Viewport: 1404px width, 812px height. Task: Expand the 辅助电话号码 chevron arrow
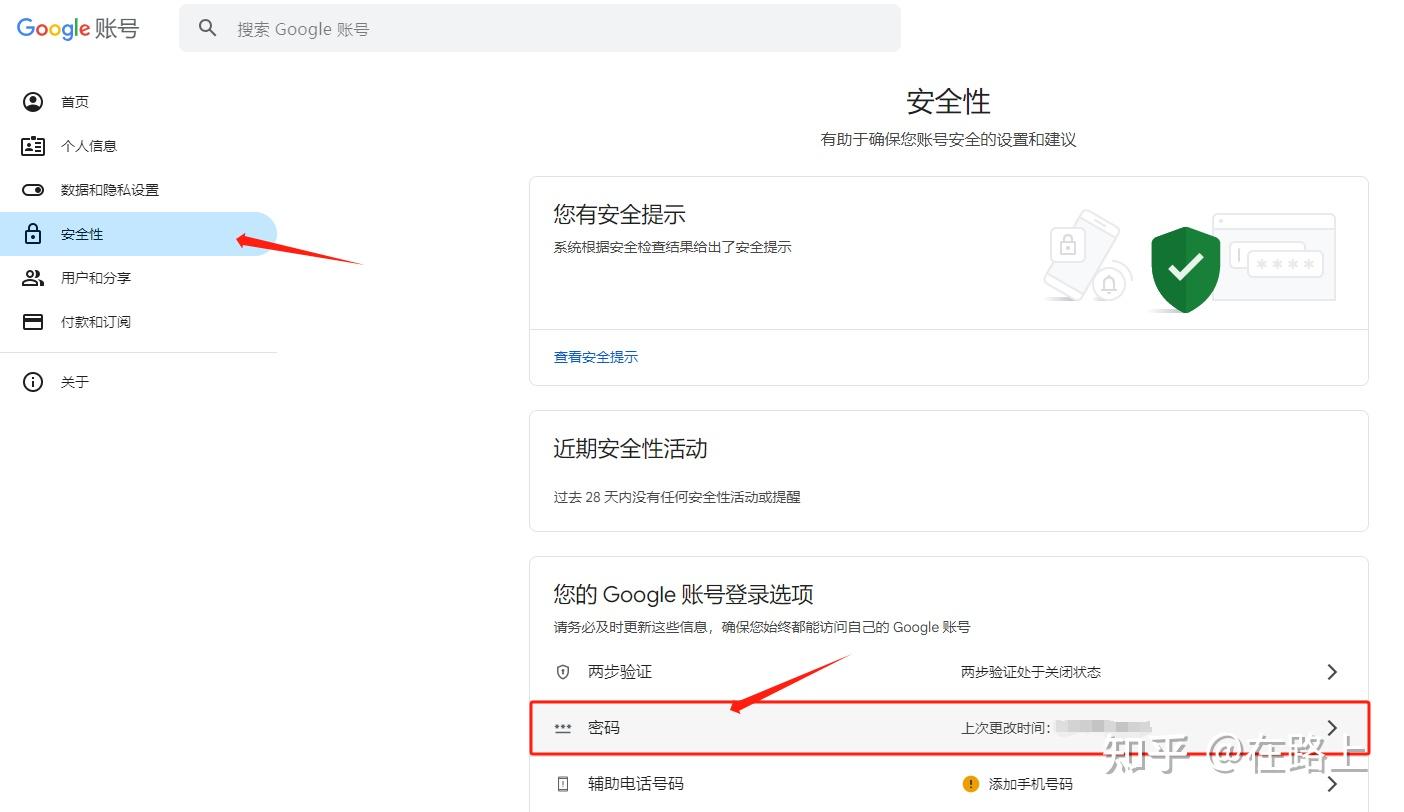pyautogui.click(x=1332, y=784)
